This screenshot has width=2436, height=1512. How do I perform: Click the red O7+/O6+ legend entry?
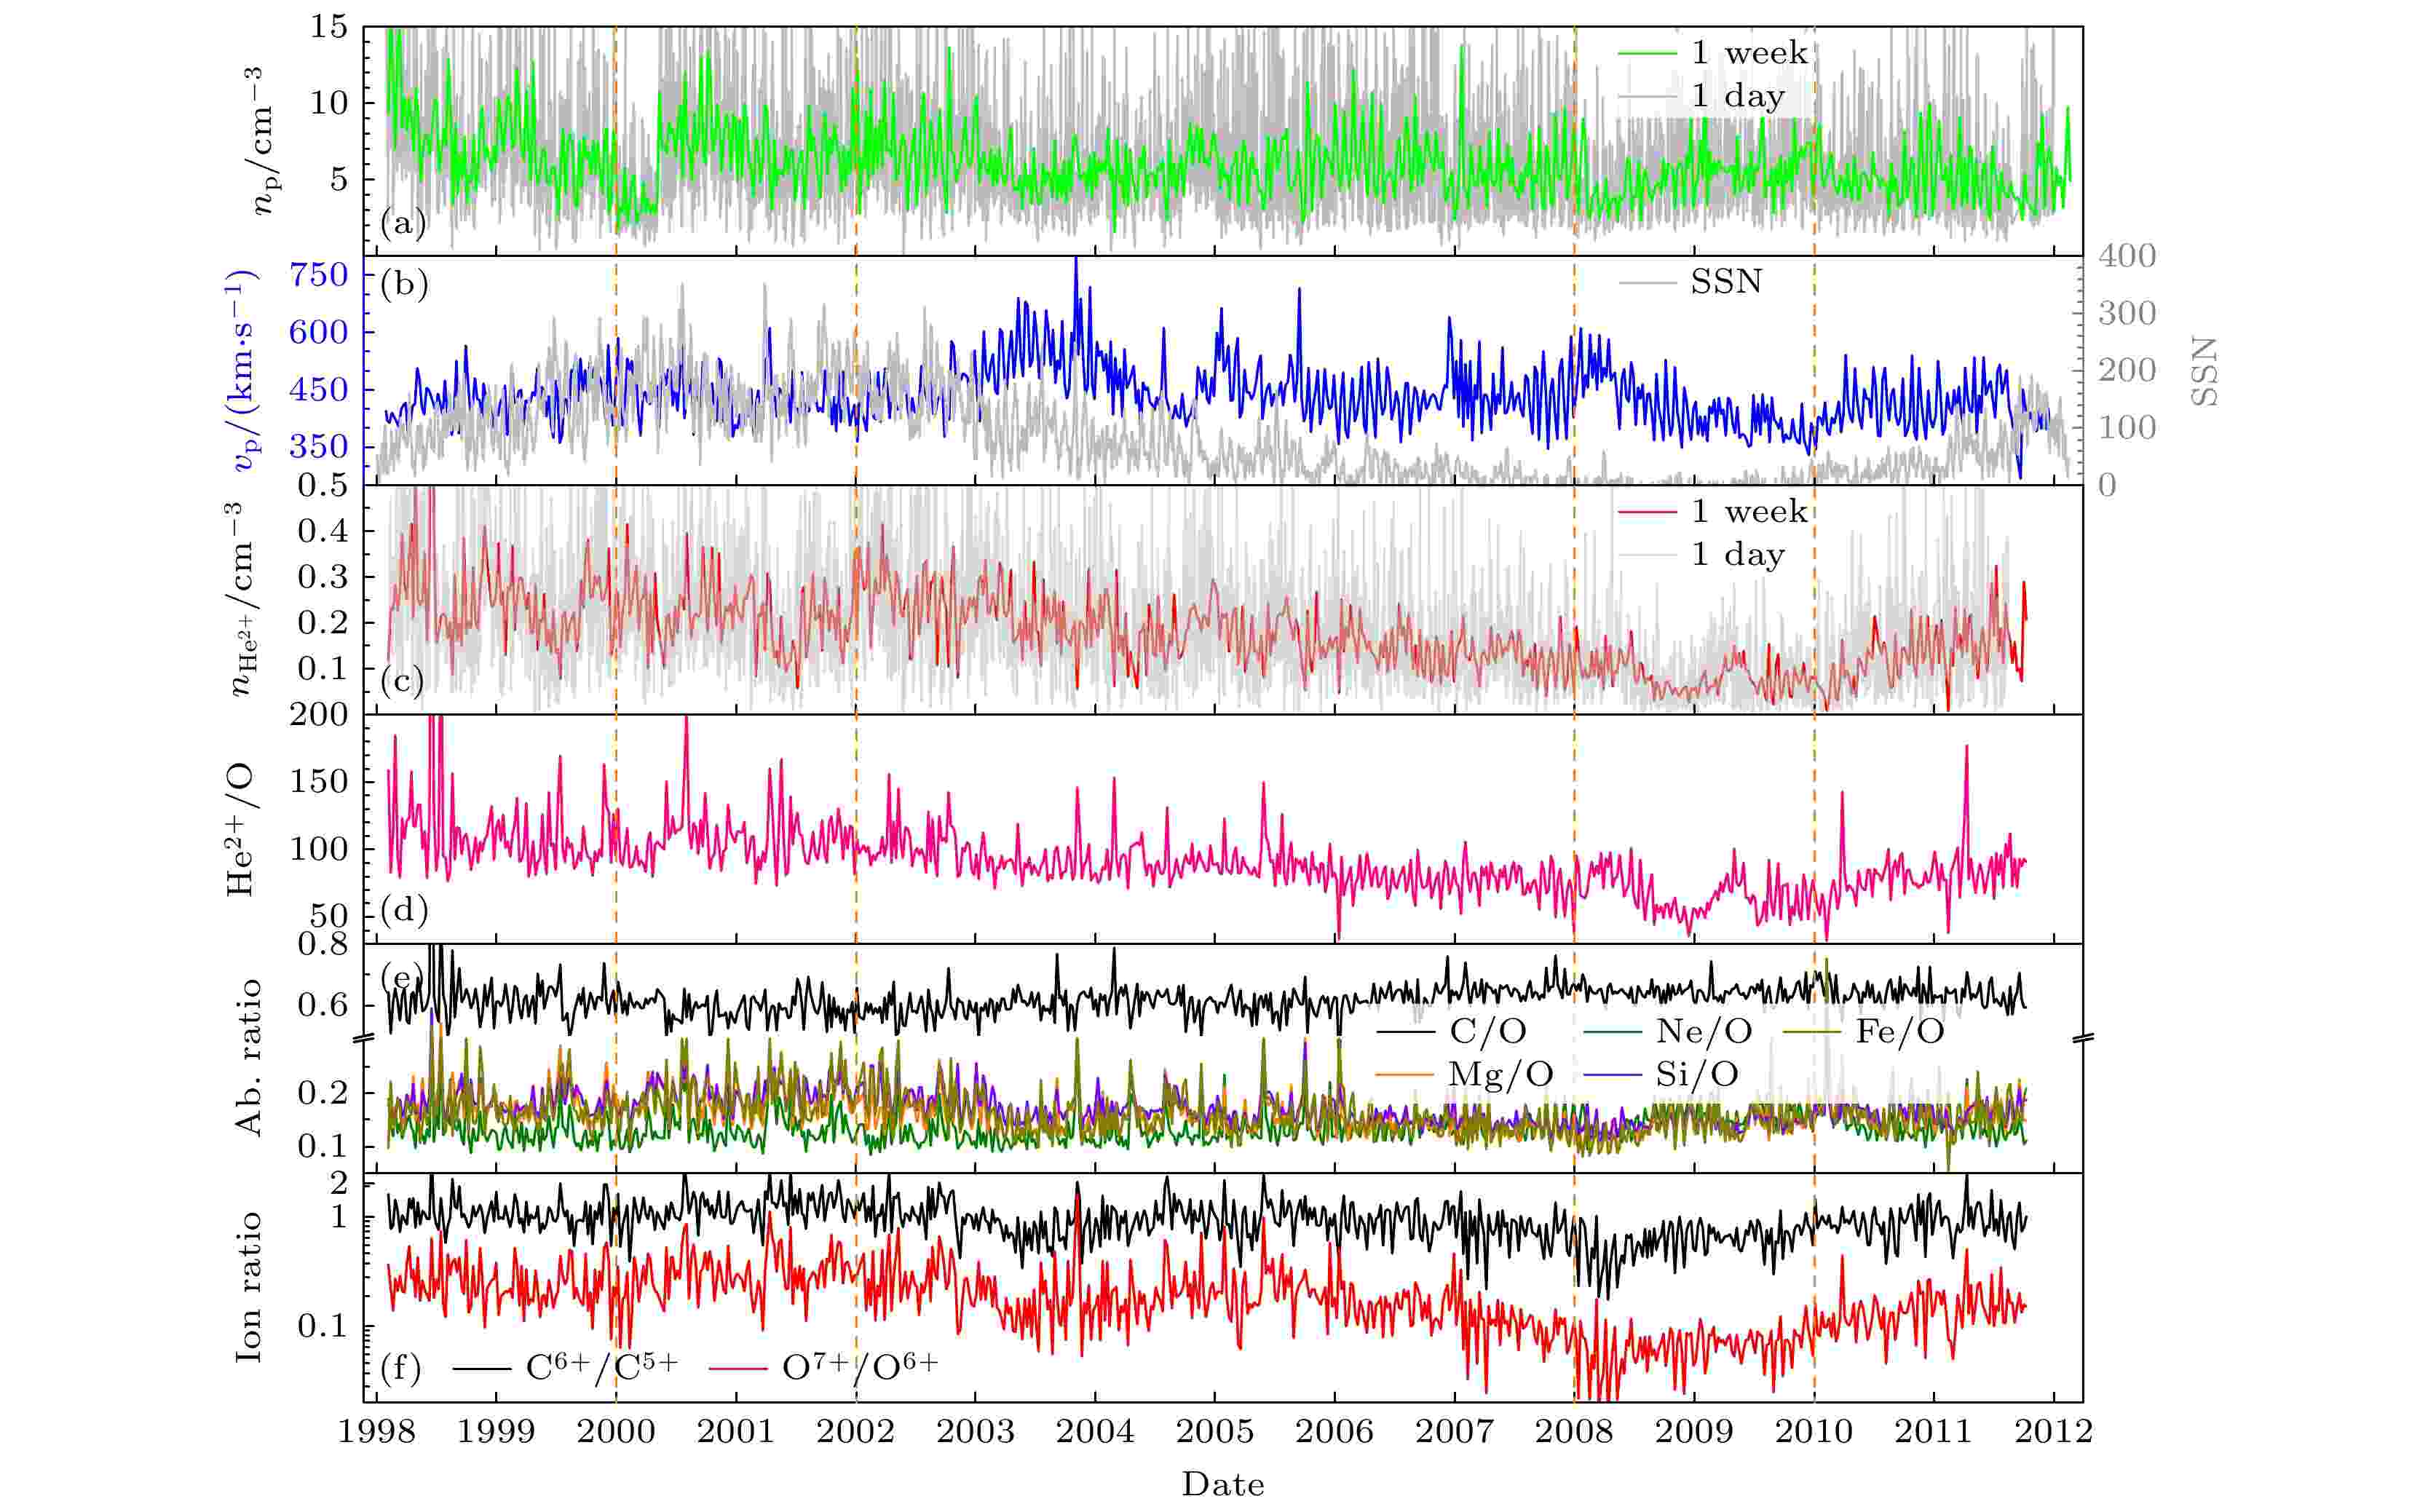click(824, 1367)
